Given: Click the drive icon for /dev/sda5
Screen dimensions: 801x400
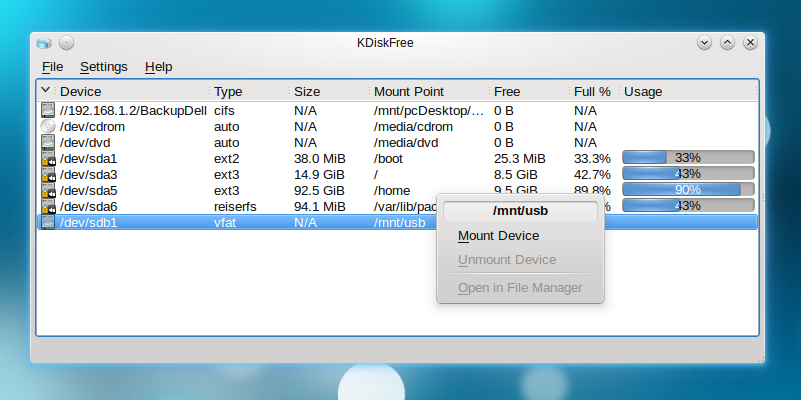Looking at the screenshot, I should click(47, 190).
